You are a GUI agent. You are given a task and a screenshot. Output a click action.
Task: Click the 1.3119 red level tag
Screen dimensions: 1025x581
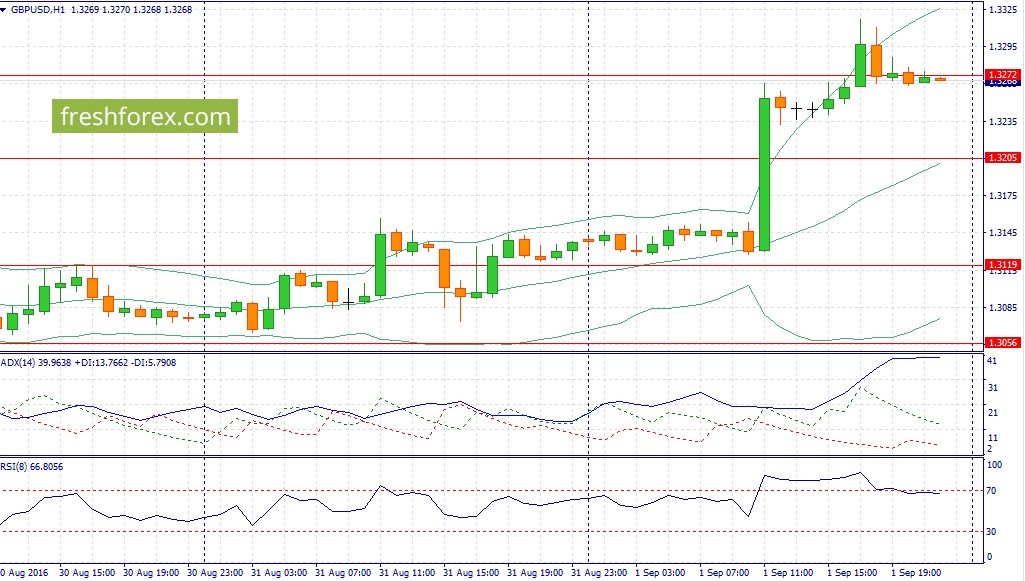[1002, 265]
